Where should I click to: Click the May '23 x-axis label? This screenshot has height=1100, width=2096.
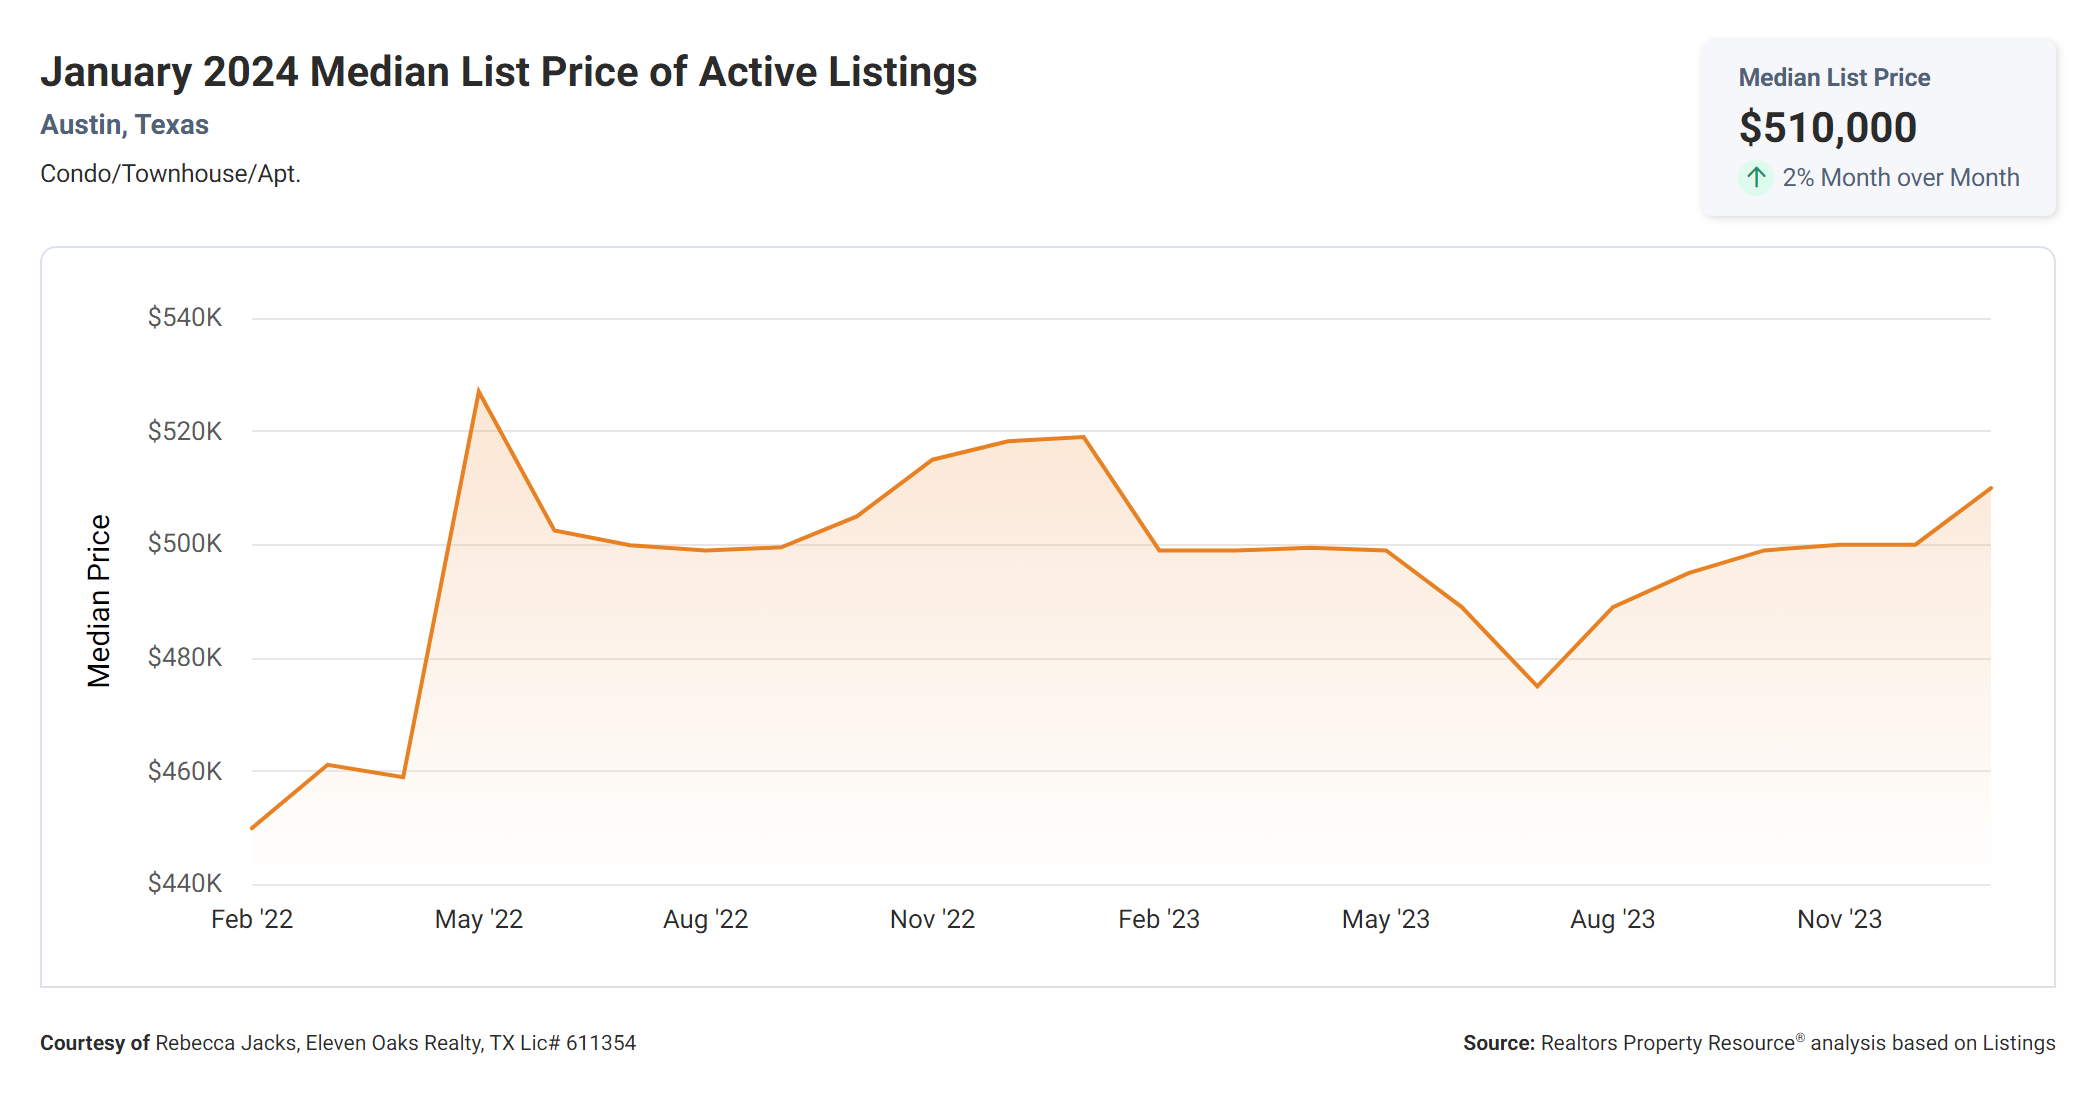pos(1385,919)
